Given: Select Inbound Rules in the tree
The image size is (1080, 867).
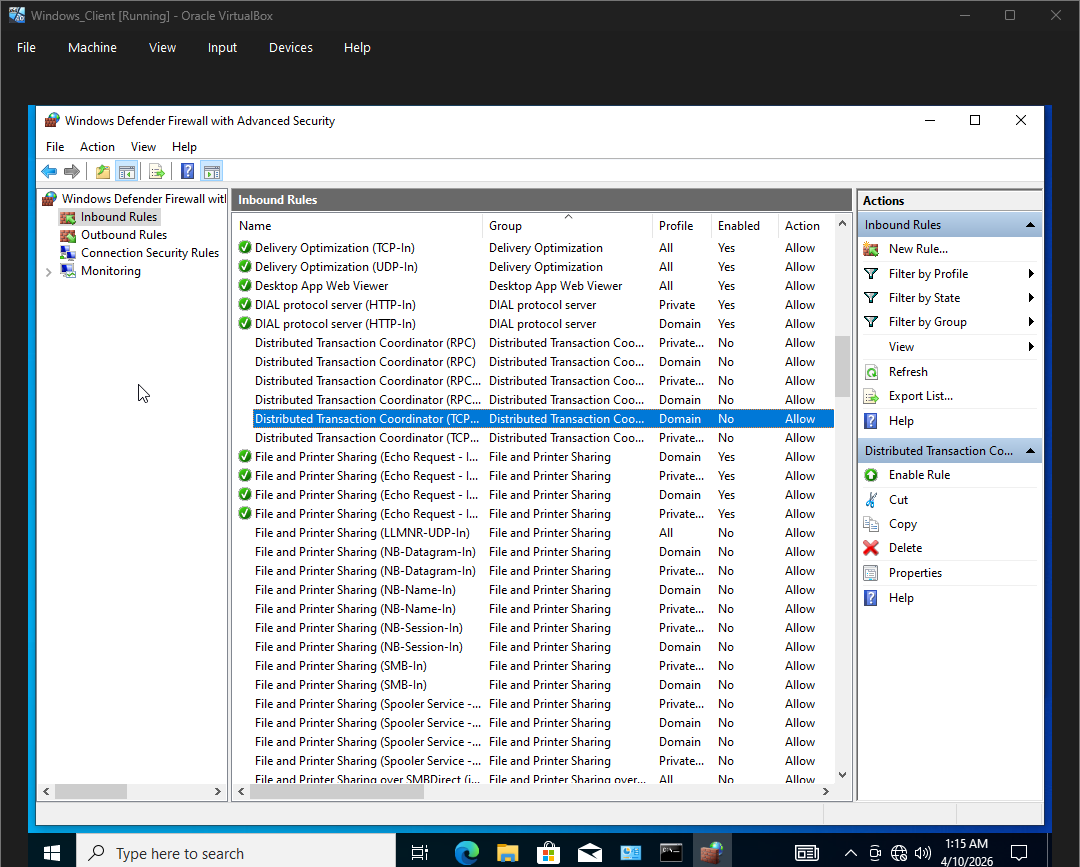Looking at the screenshot, I should point(119,217).
